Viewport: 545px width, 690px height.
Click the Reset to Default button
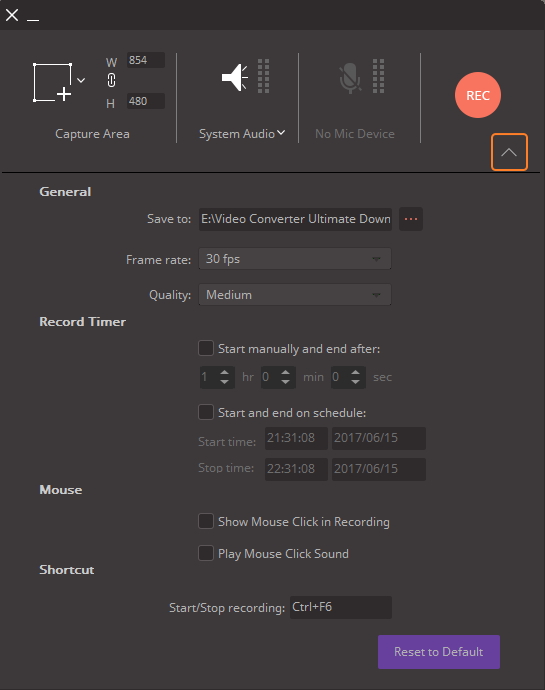[439, 652]
